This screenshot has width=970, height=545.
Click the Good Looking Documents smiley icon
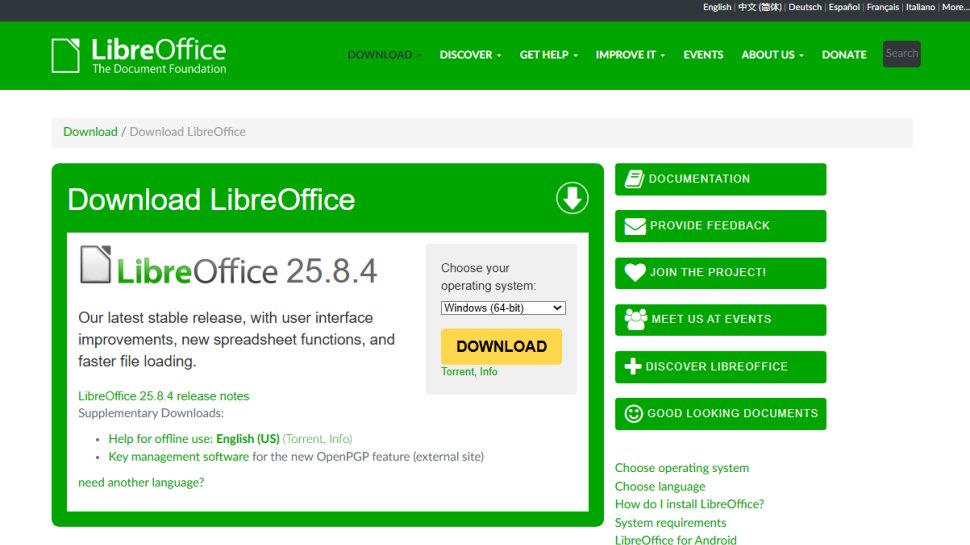coord(633,413)
